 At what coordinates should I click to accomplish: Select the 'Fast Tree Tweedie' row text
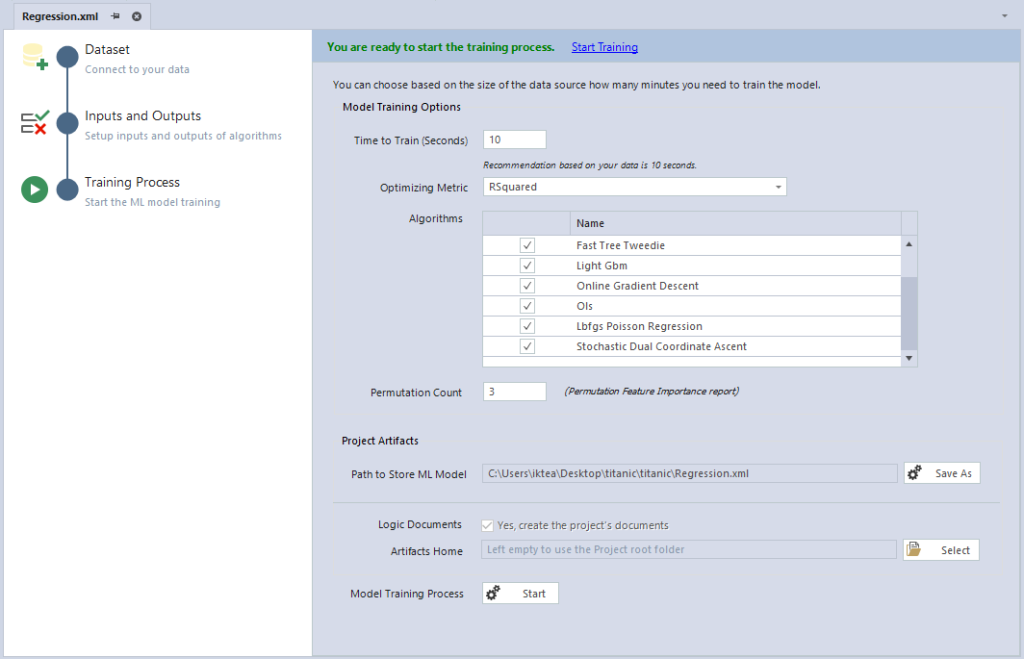point(620,246)
